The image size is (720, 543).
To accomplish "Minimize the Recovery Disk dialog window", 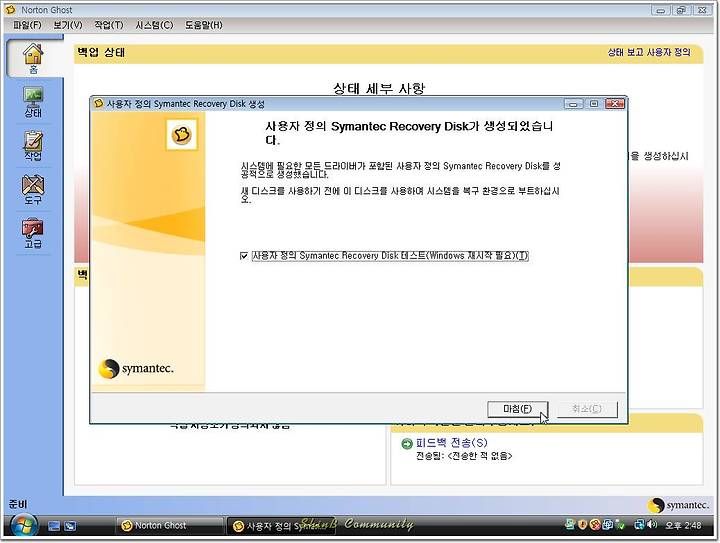I will (x=574, y=104).
